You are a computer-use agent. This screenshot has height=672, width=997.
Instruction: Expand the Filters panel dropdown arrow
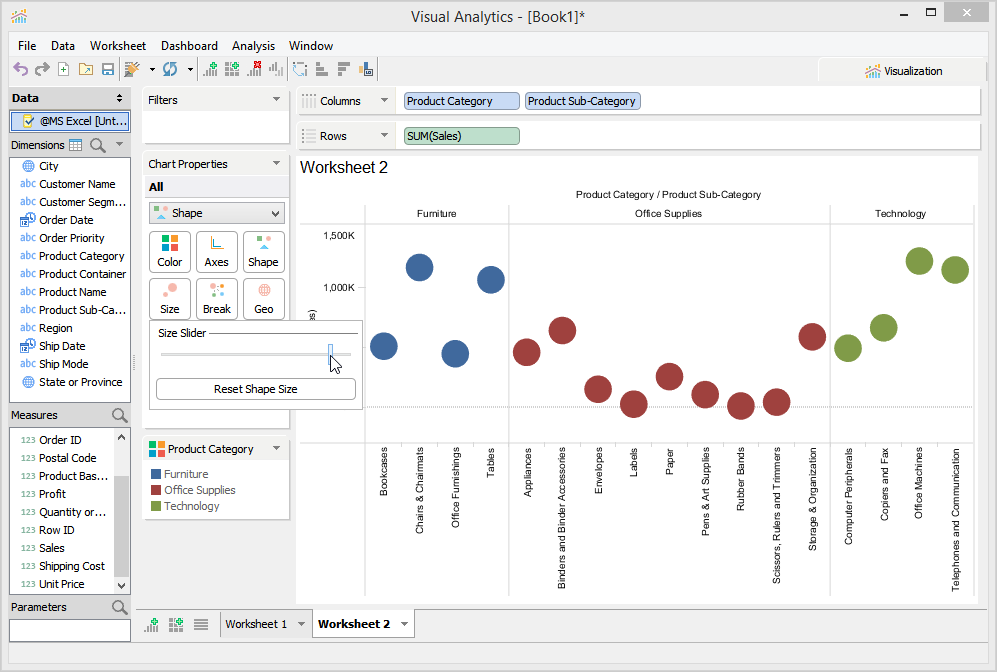point(276,100)
